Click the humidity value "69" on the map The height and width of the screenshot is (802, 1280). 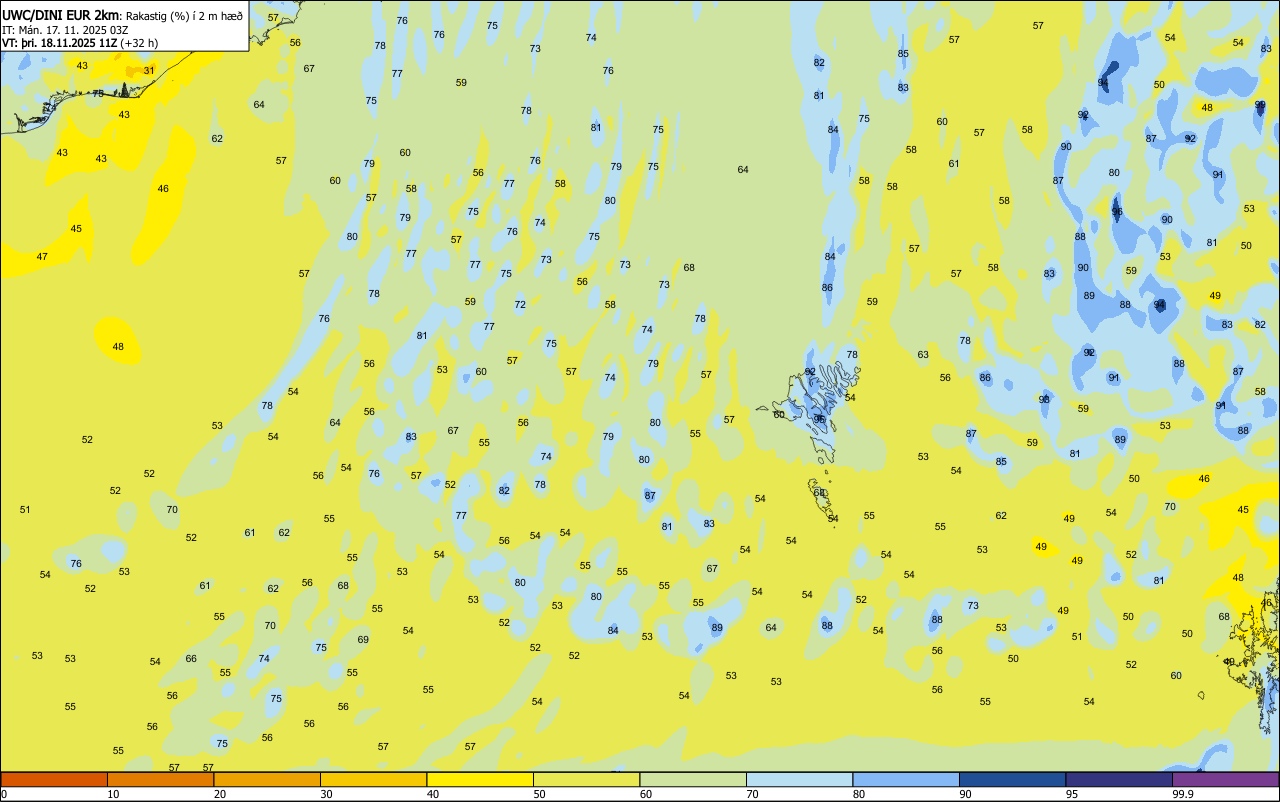point(363,640)
